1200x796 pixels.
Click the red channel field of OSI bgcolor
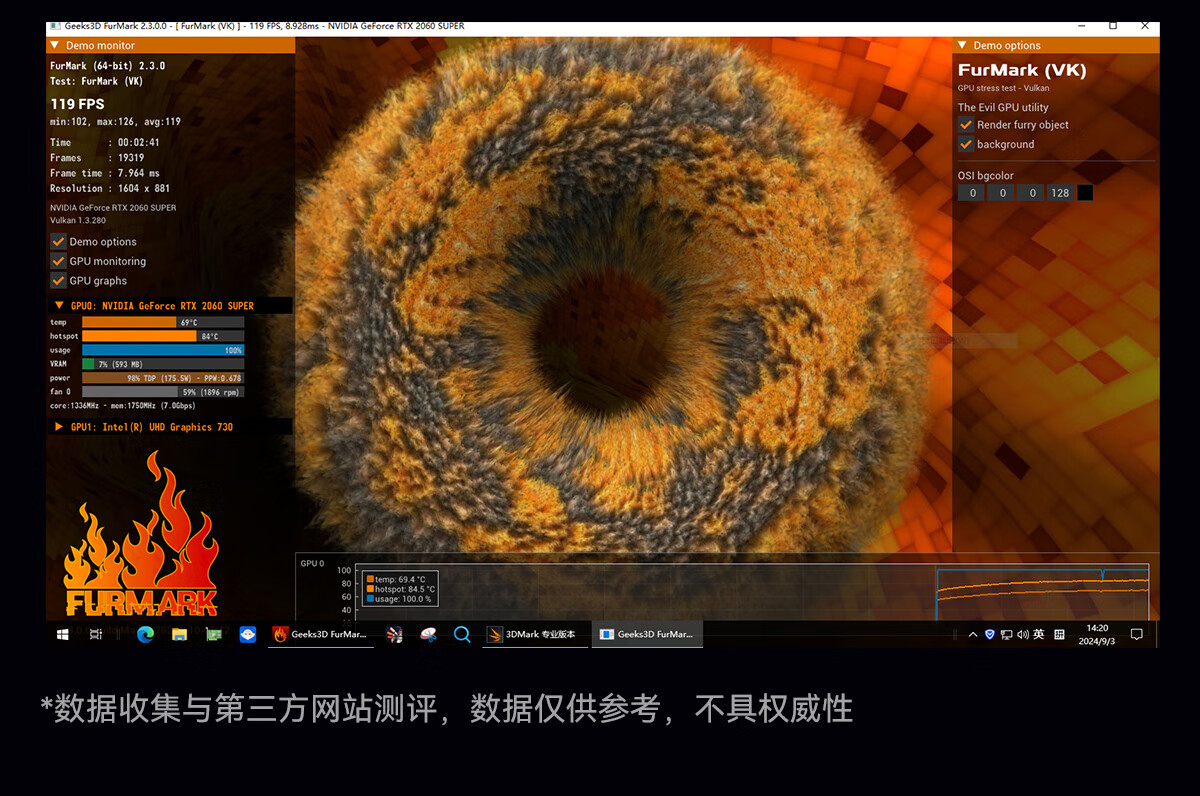point(970,193)
